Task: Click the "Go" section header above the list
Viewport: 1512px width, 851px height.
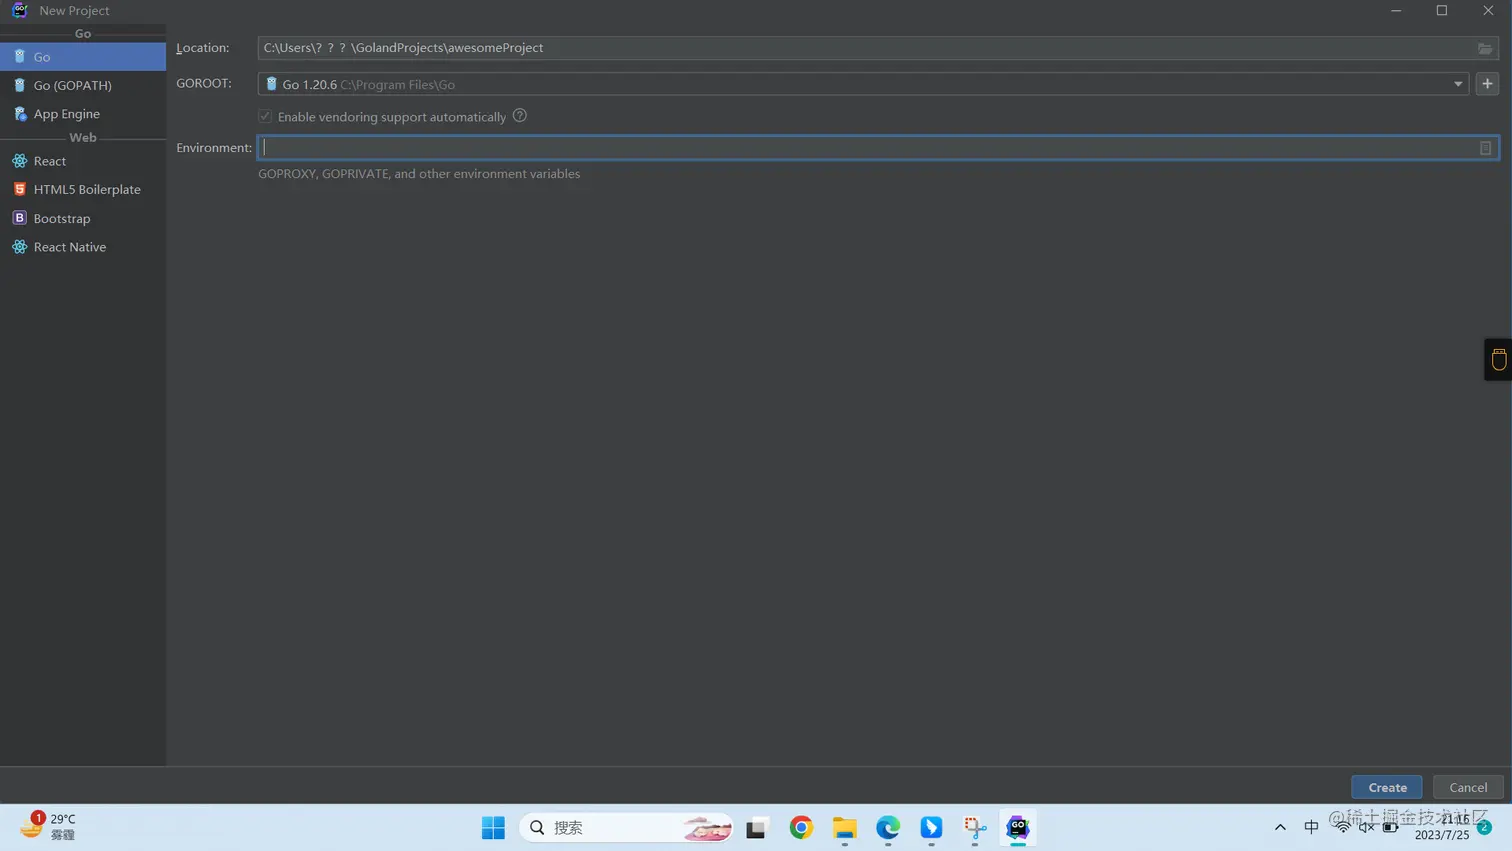Action: pos(83,33)
